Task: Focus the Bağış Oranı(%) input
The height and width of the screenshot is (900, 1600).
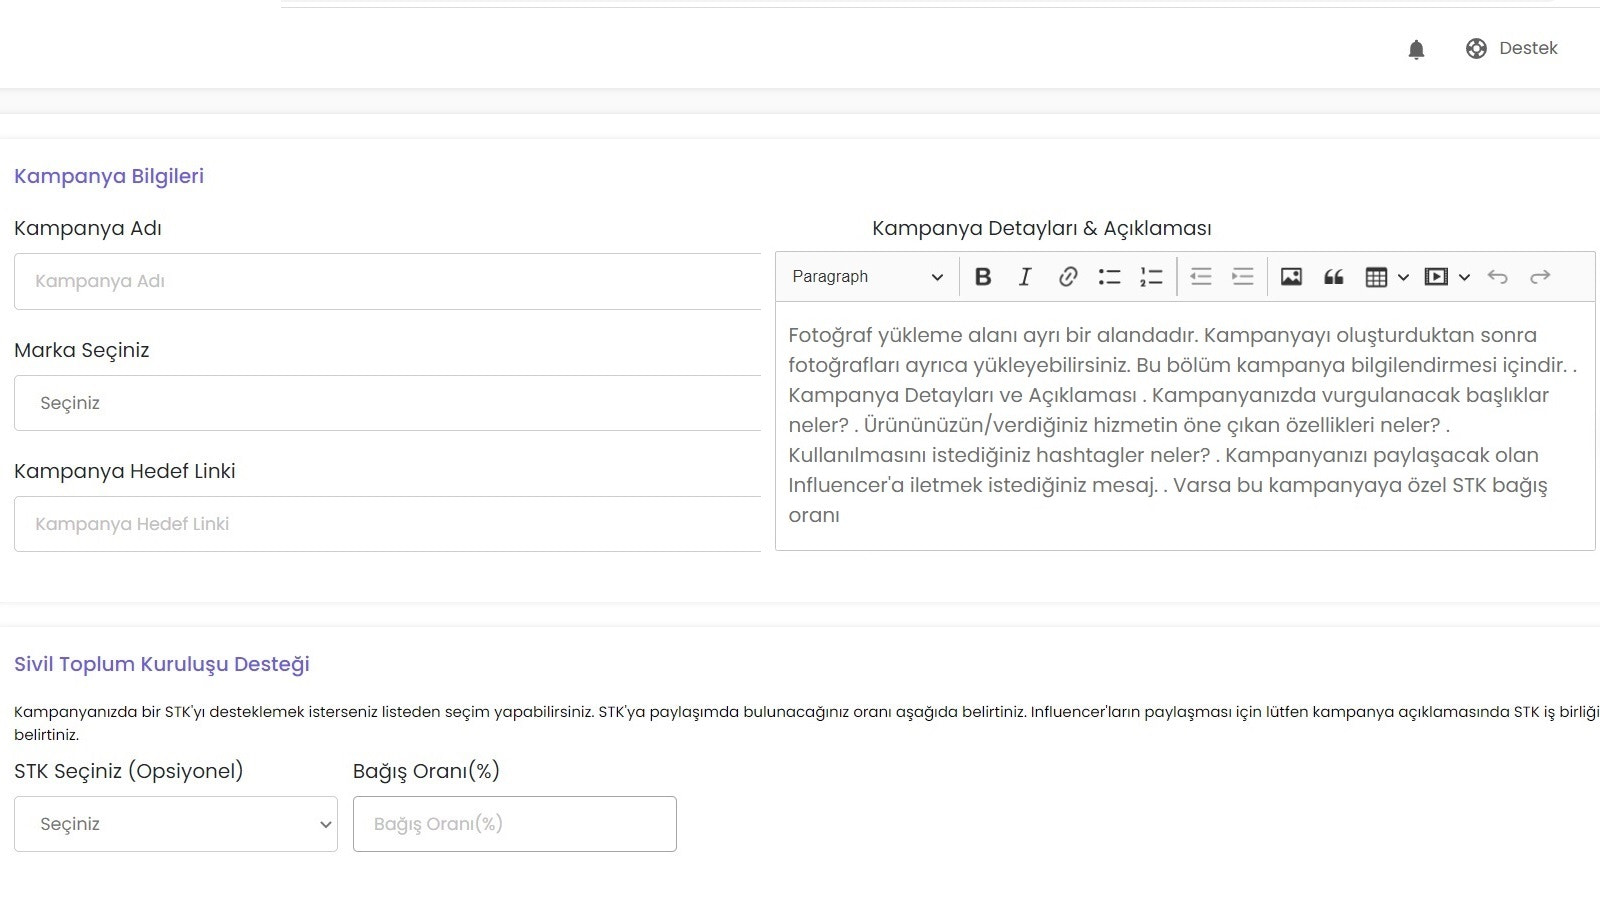Action: click(x=515, y=824)
